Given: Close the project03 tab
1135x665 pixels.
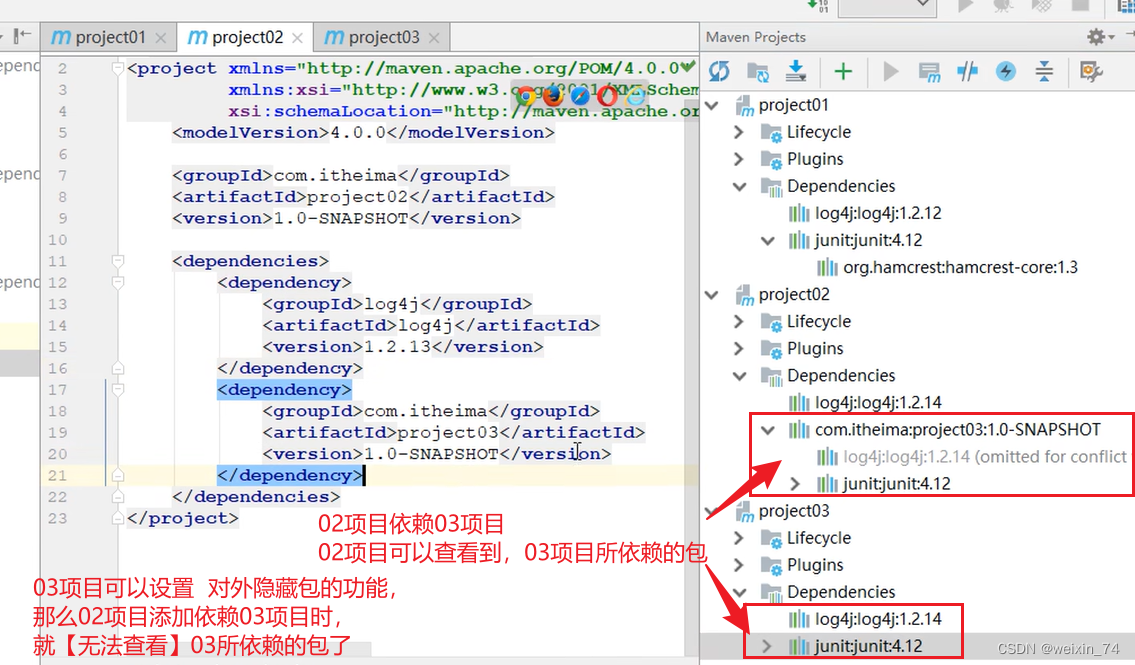Looking at the screenshot, I should pyautogui.click(x=434, y=38).
